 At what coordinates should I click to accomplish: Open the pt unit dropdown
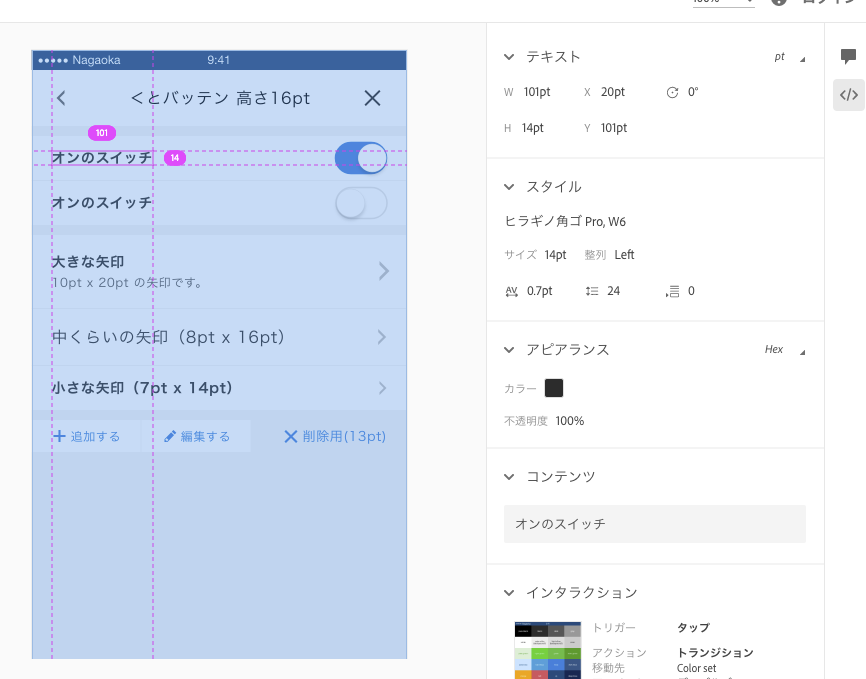coord(789,57)
